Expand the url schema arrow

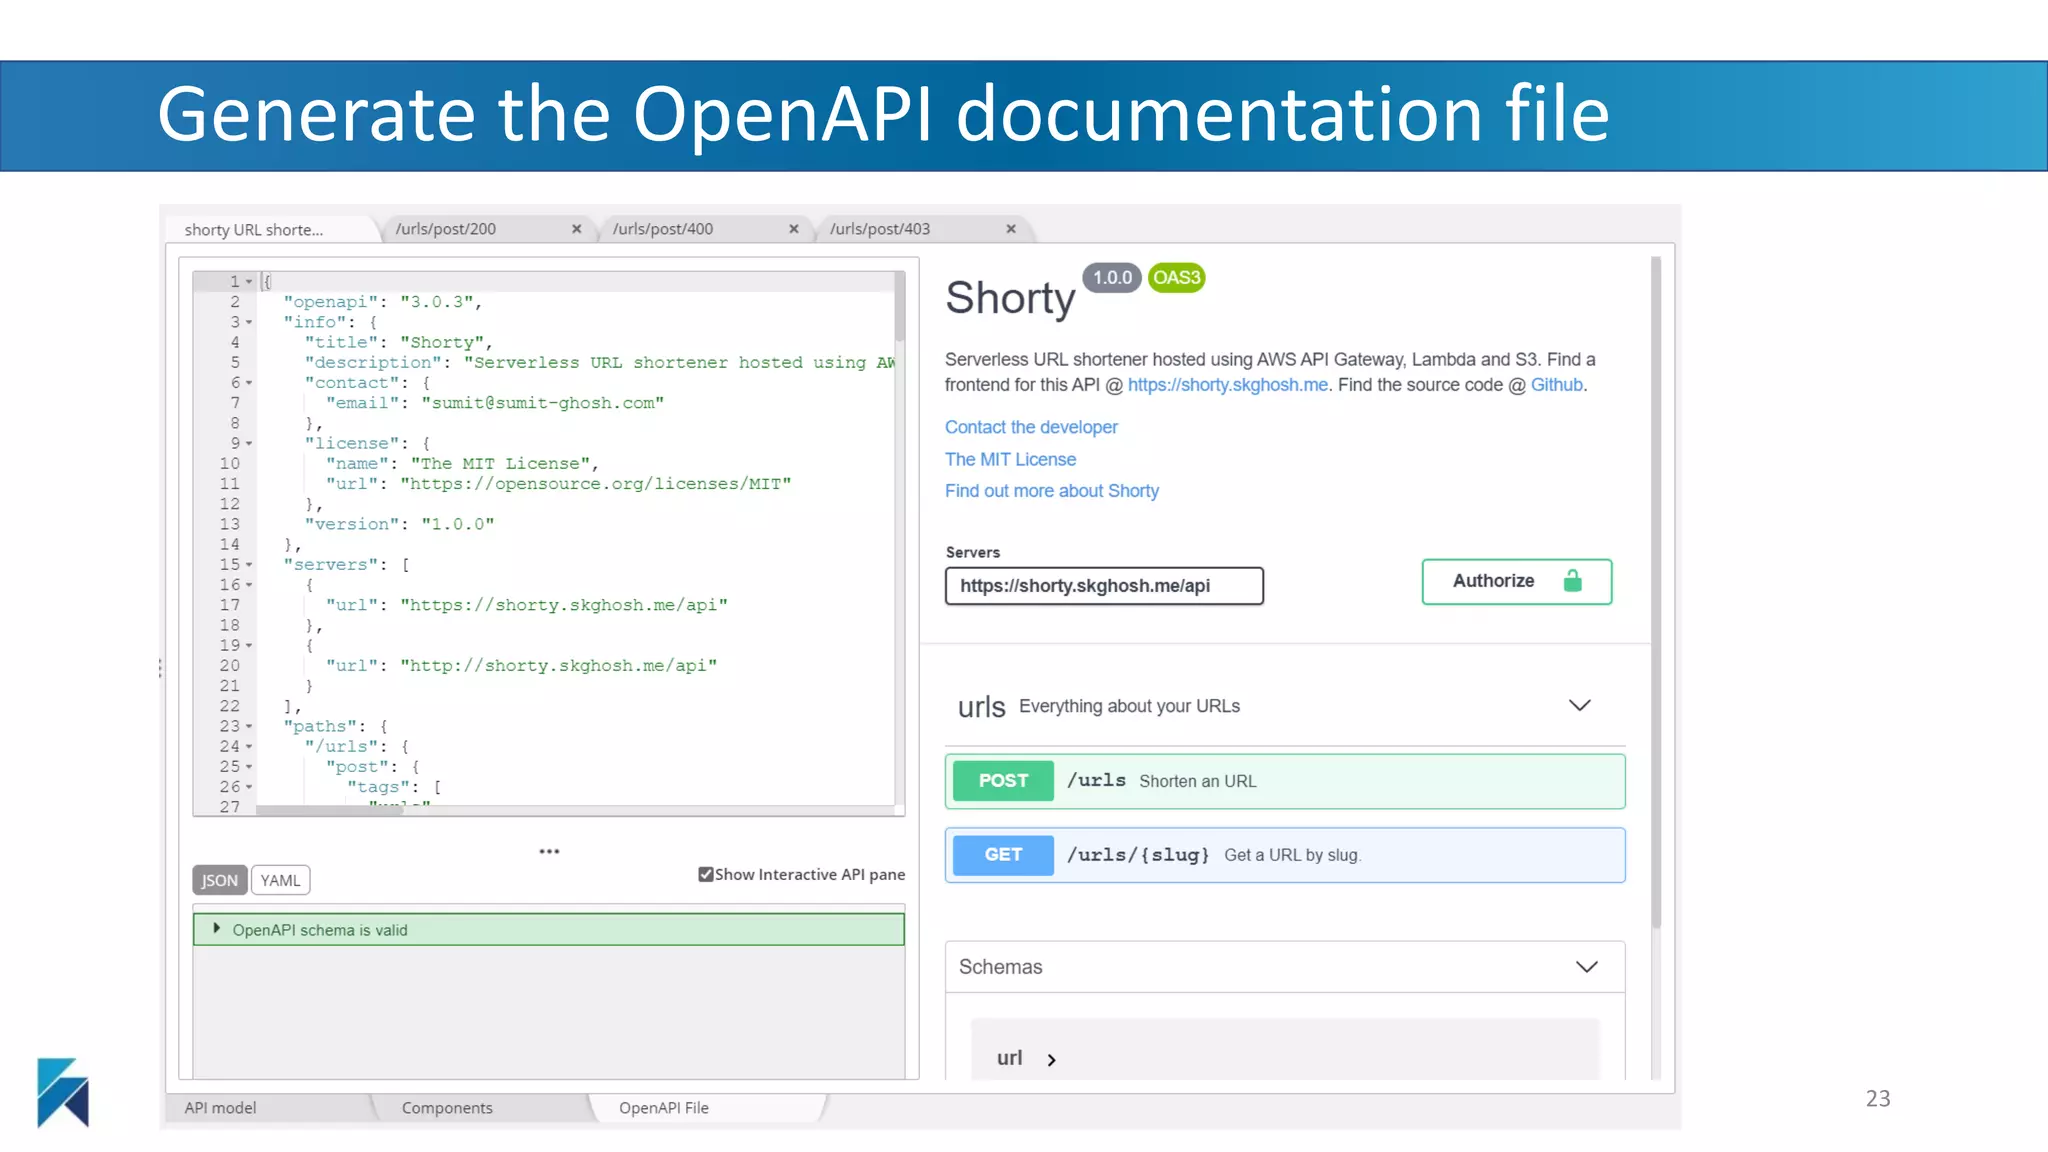[1051, 1059]
